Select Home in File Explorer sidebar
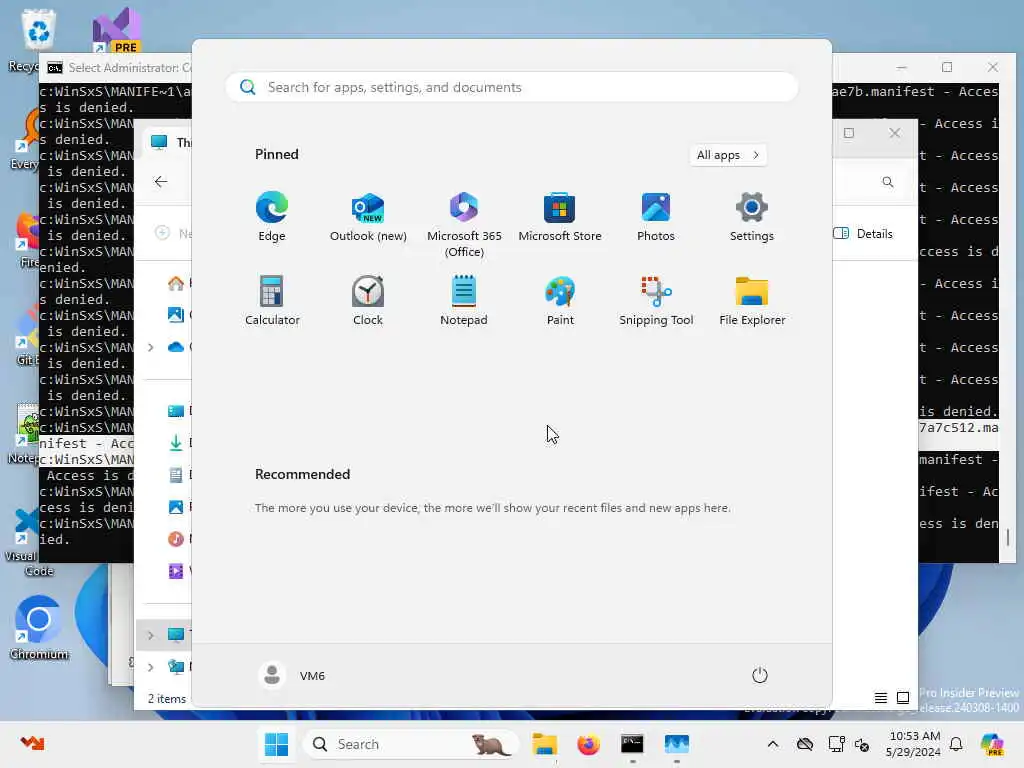This screenshot has width=1024, height=768. [176, 283]
